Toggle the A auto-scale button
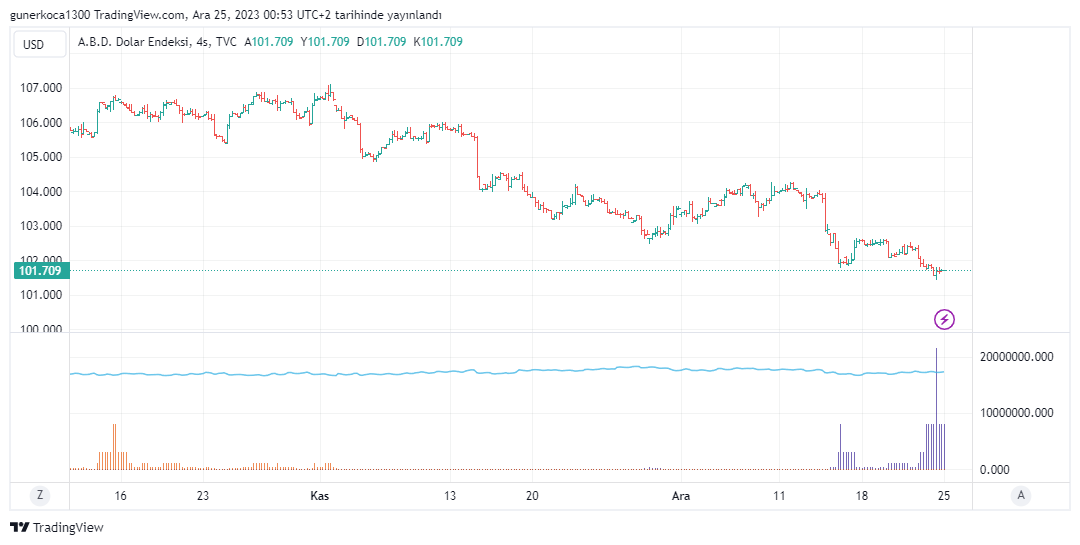The width and height of the screenshot is (1080, 545). (1021, 495)
